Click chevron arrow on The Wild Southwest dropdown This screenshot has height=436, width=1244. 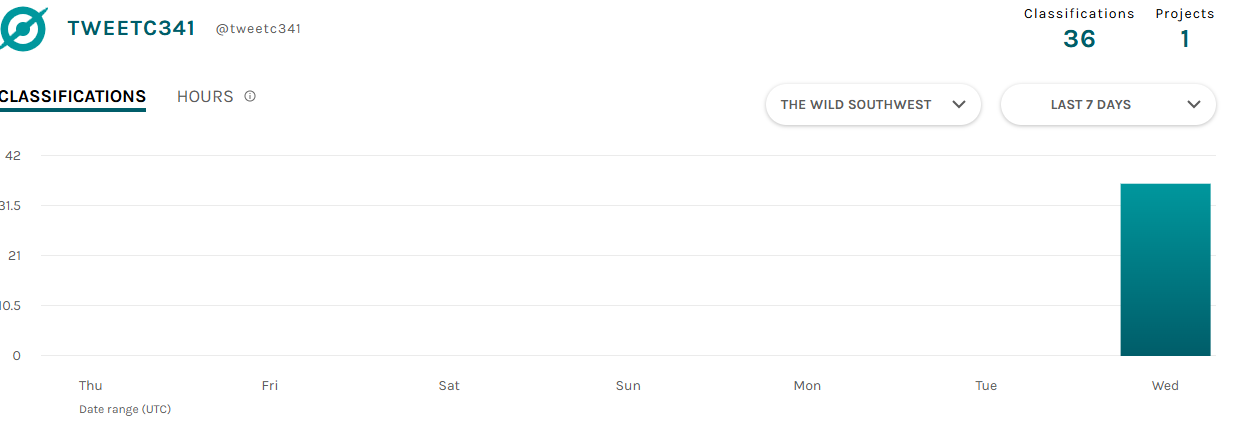tap(959, 104)
